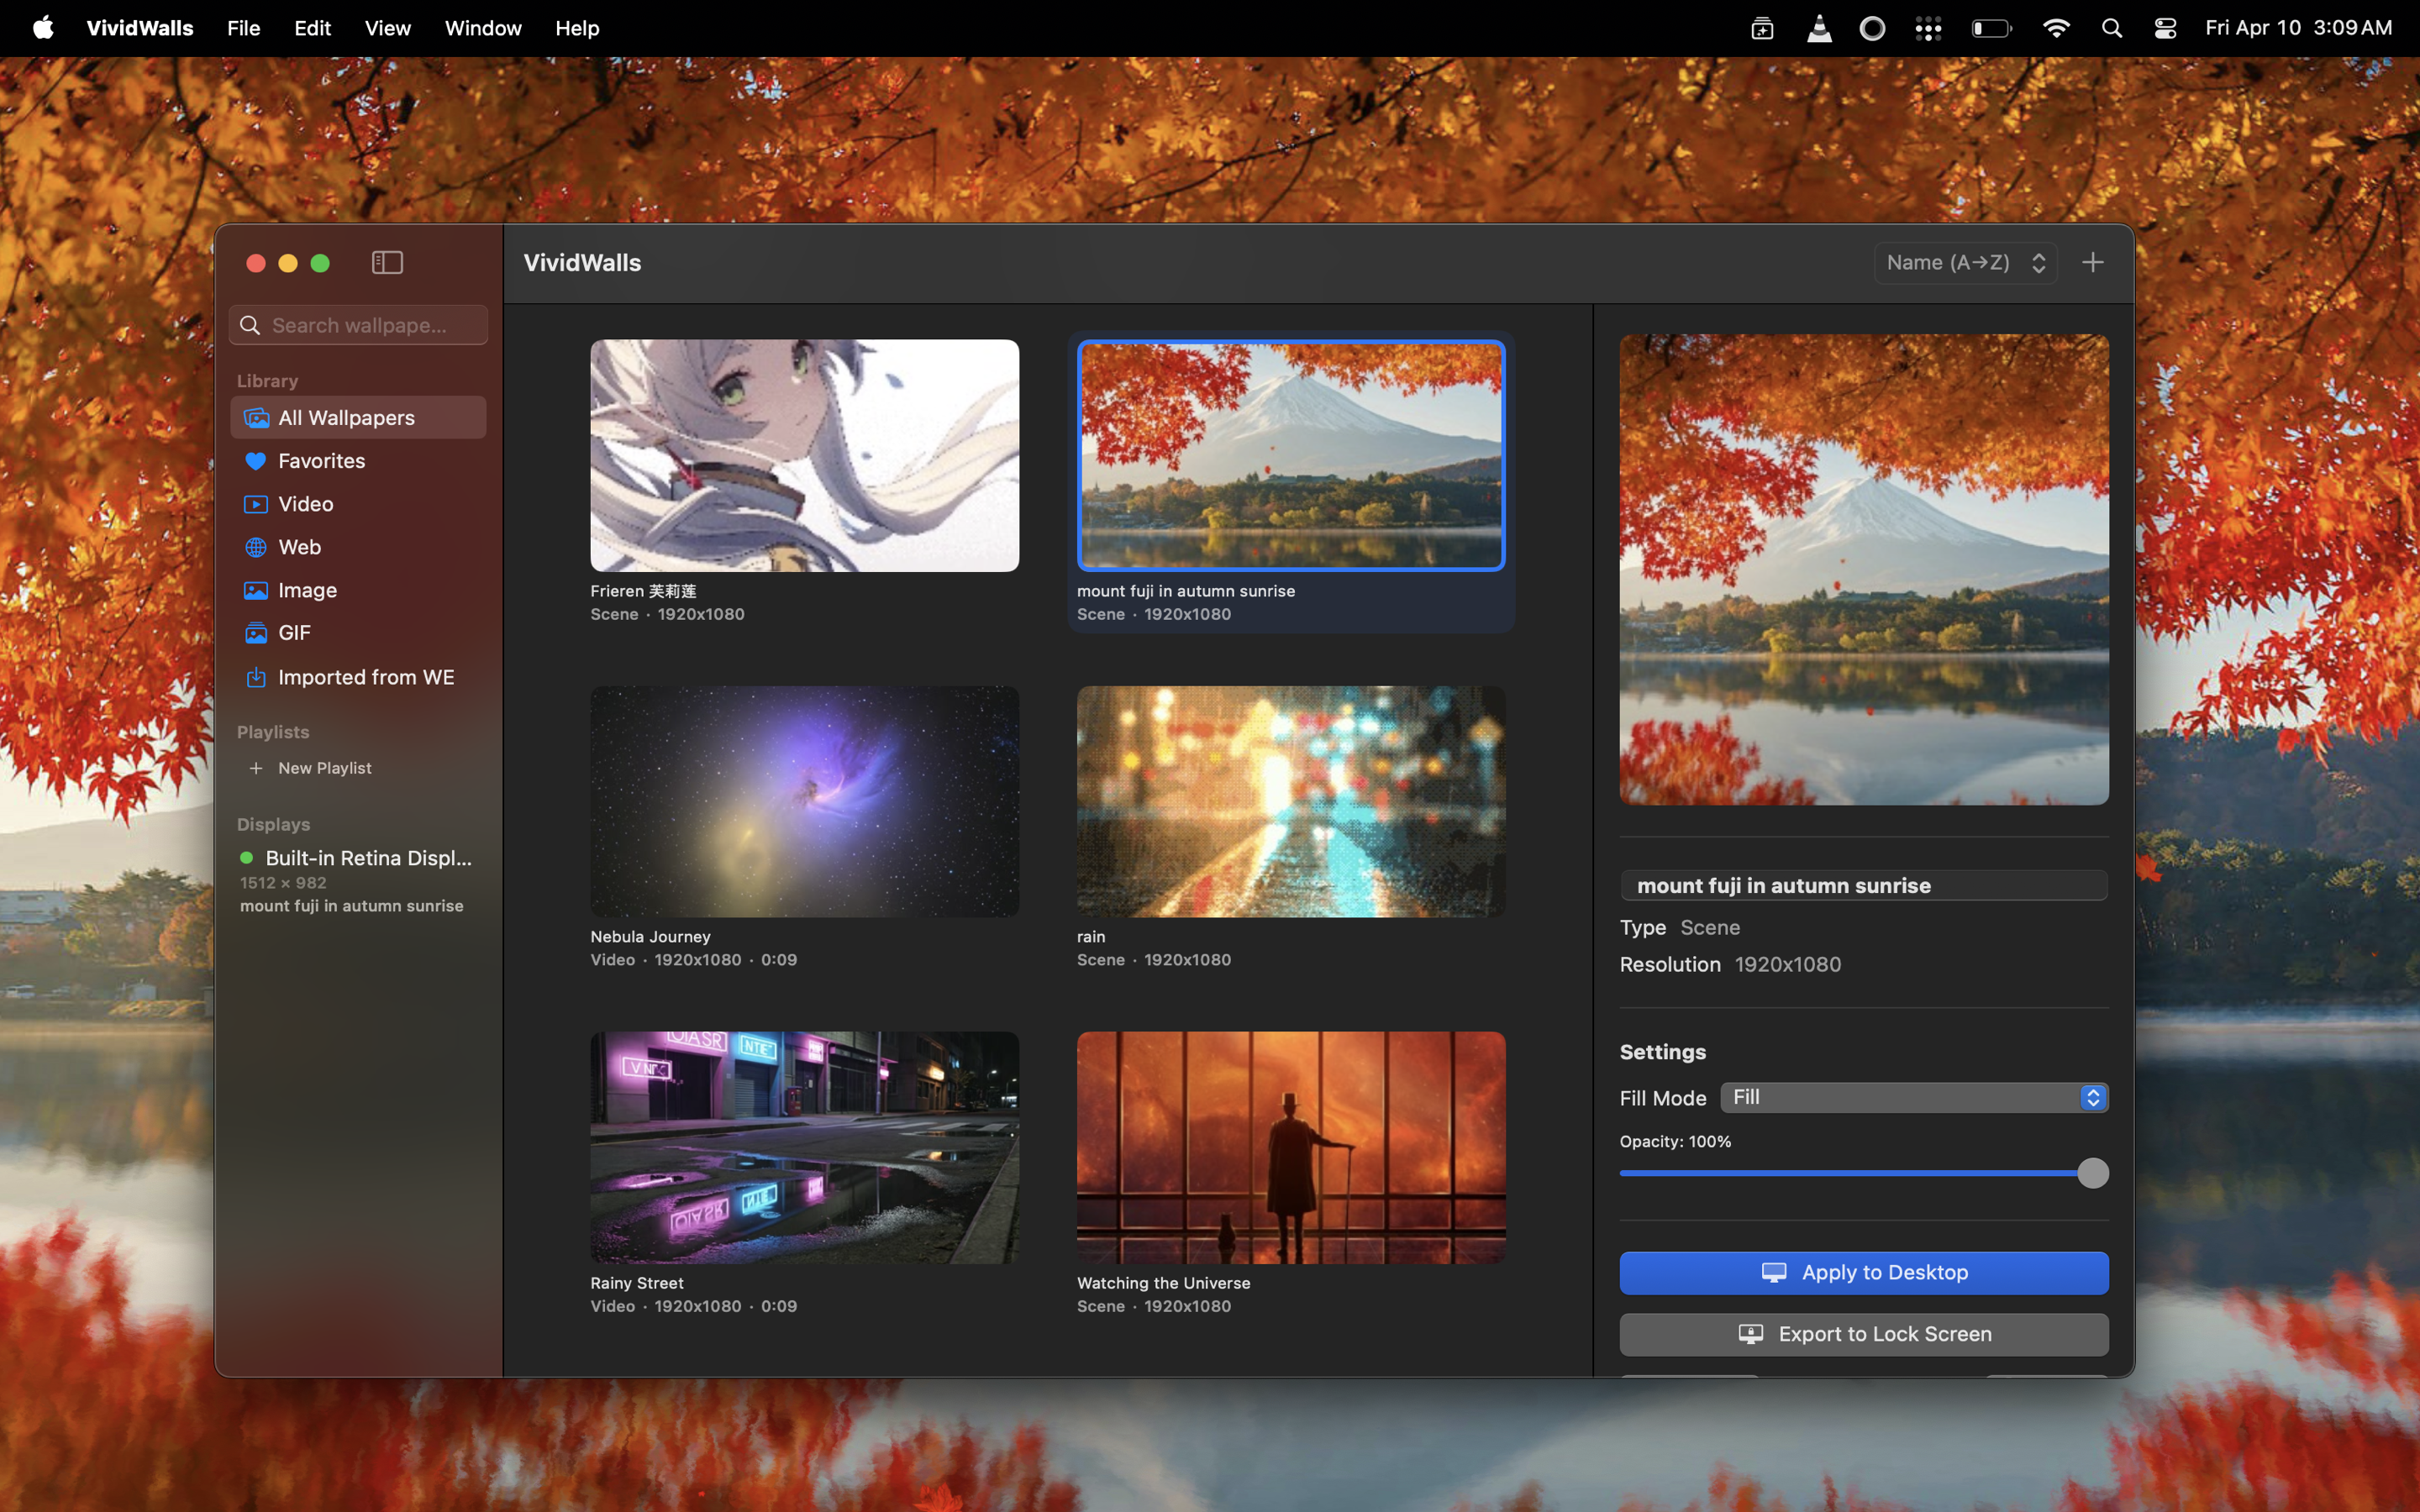Click the Imported from WE icon

[256, 677]
